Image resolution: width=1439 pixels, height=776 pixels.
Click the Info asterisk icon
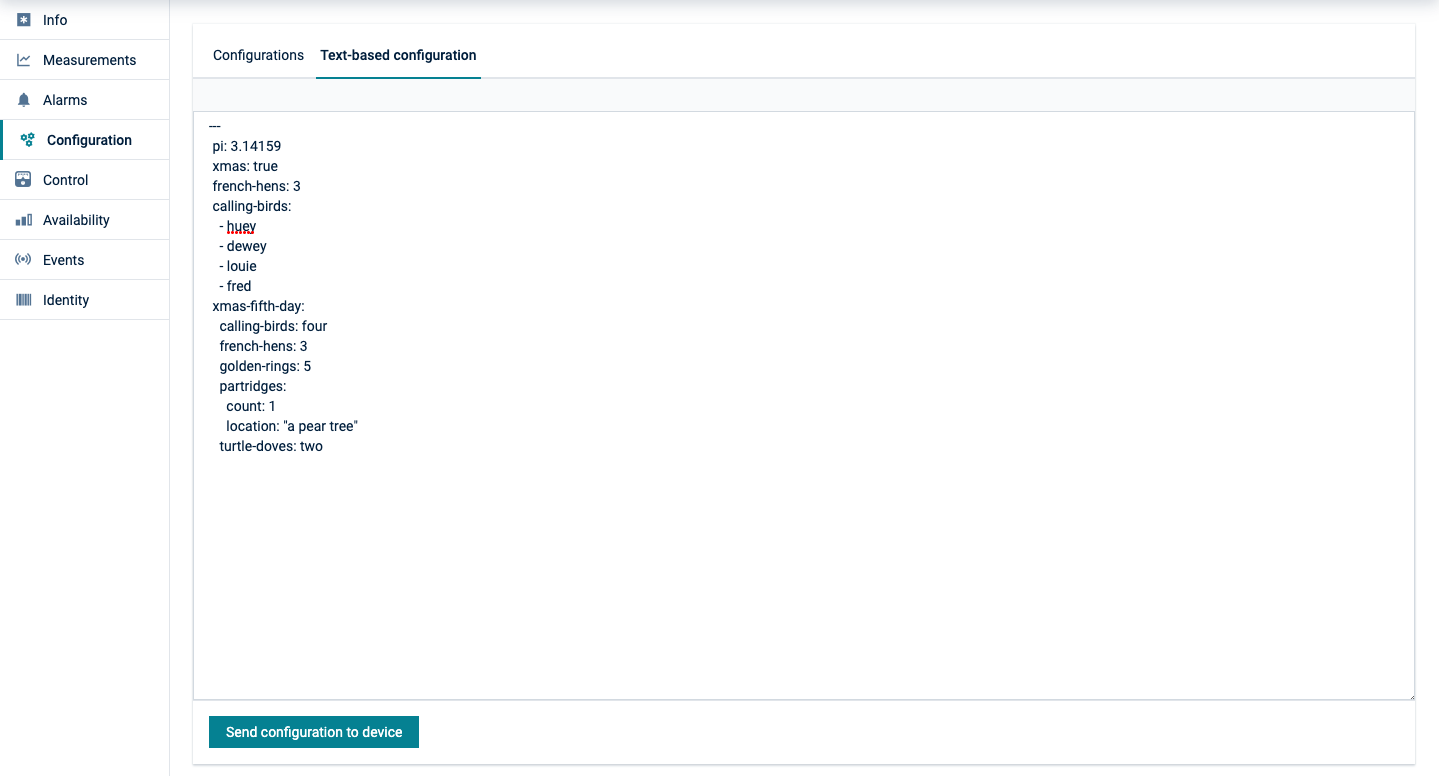point(24,20)
